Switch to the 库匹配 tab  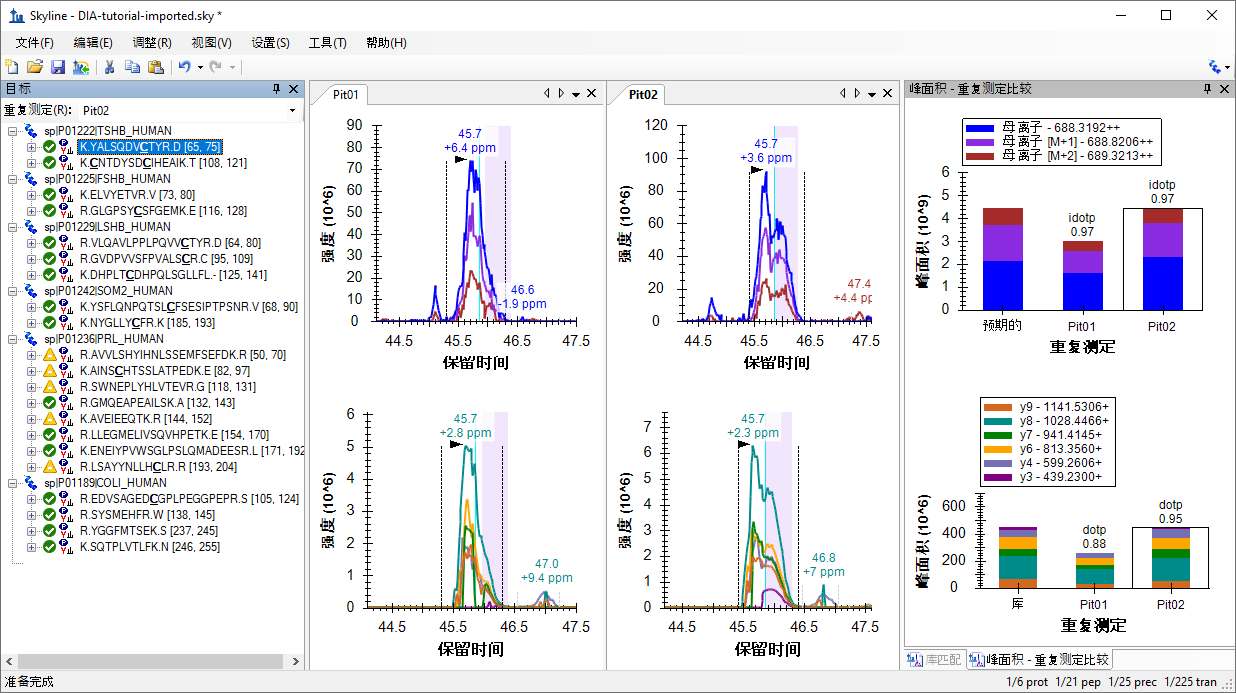[x=934, y=660]
